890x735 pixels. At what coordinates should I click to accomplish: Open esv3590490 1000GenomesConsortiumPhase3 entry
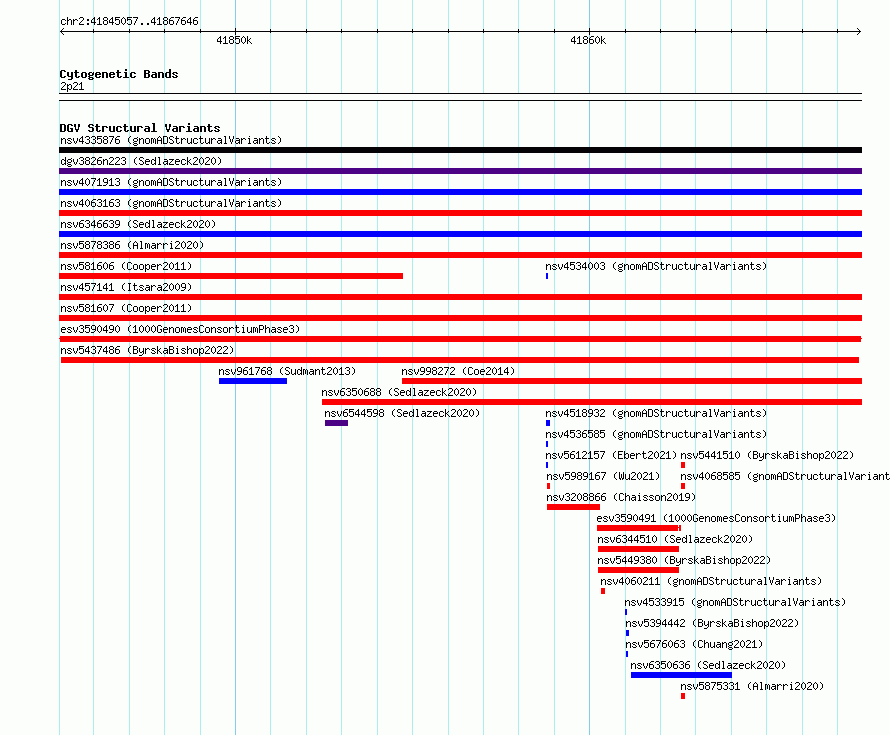180,329
